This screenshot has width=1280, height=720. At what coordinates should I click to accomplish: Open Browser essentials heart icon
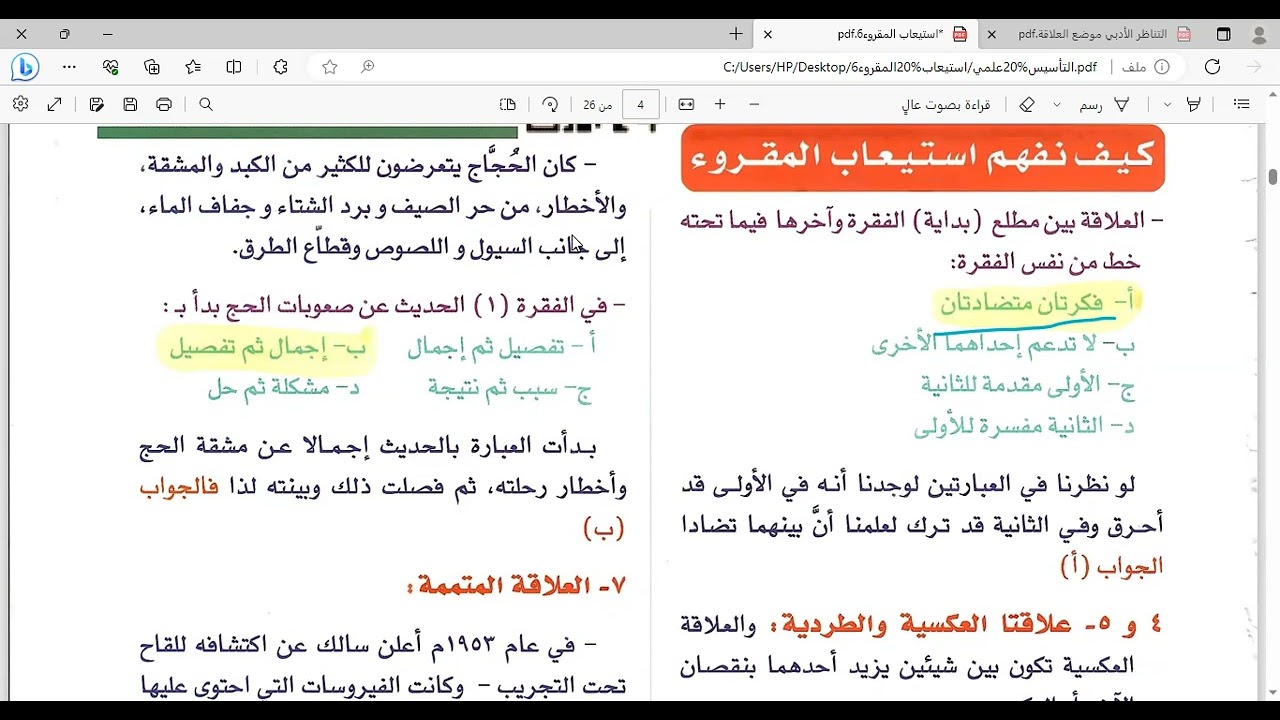tap(111, 67)
